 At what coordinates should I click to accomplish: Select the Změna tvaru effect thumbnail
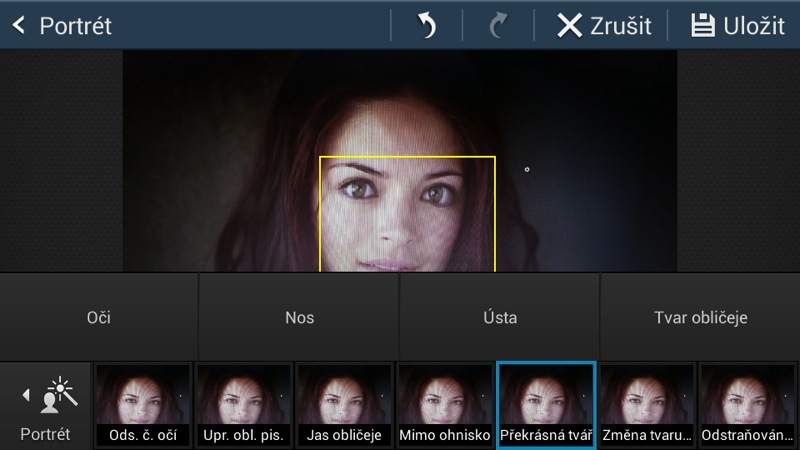646,406
